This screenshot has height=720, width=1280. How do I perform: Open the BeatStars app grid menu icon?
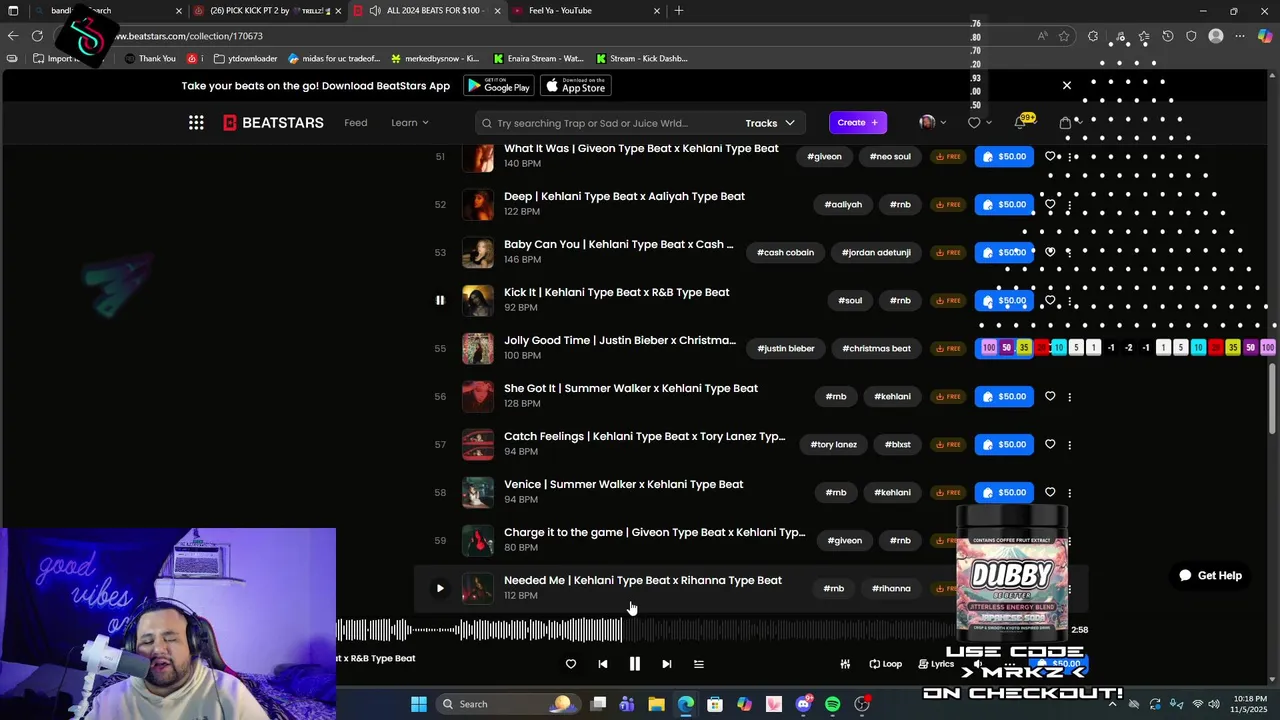(x=196, y=123)
